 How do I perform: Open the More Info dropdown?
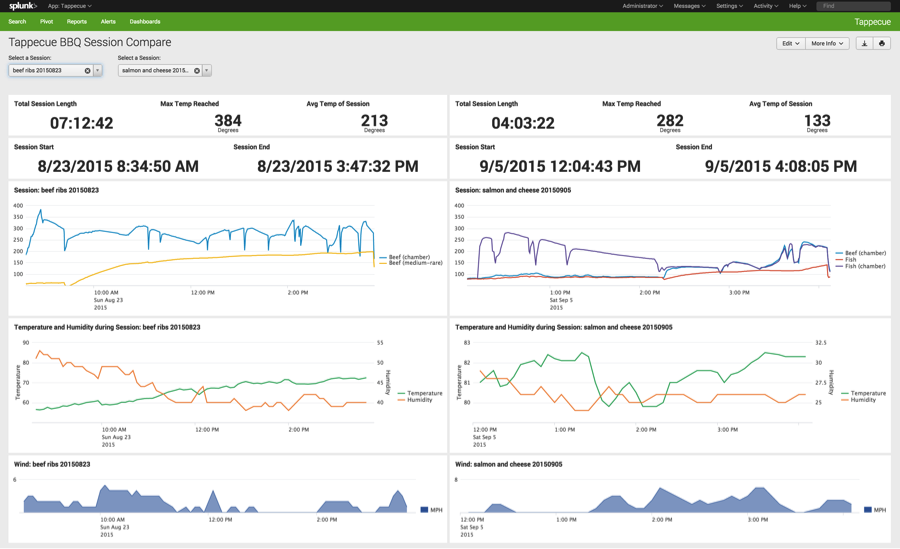827,44
